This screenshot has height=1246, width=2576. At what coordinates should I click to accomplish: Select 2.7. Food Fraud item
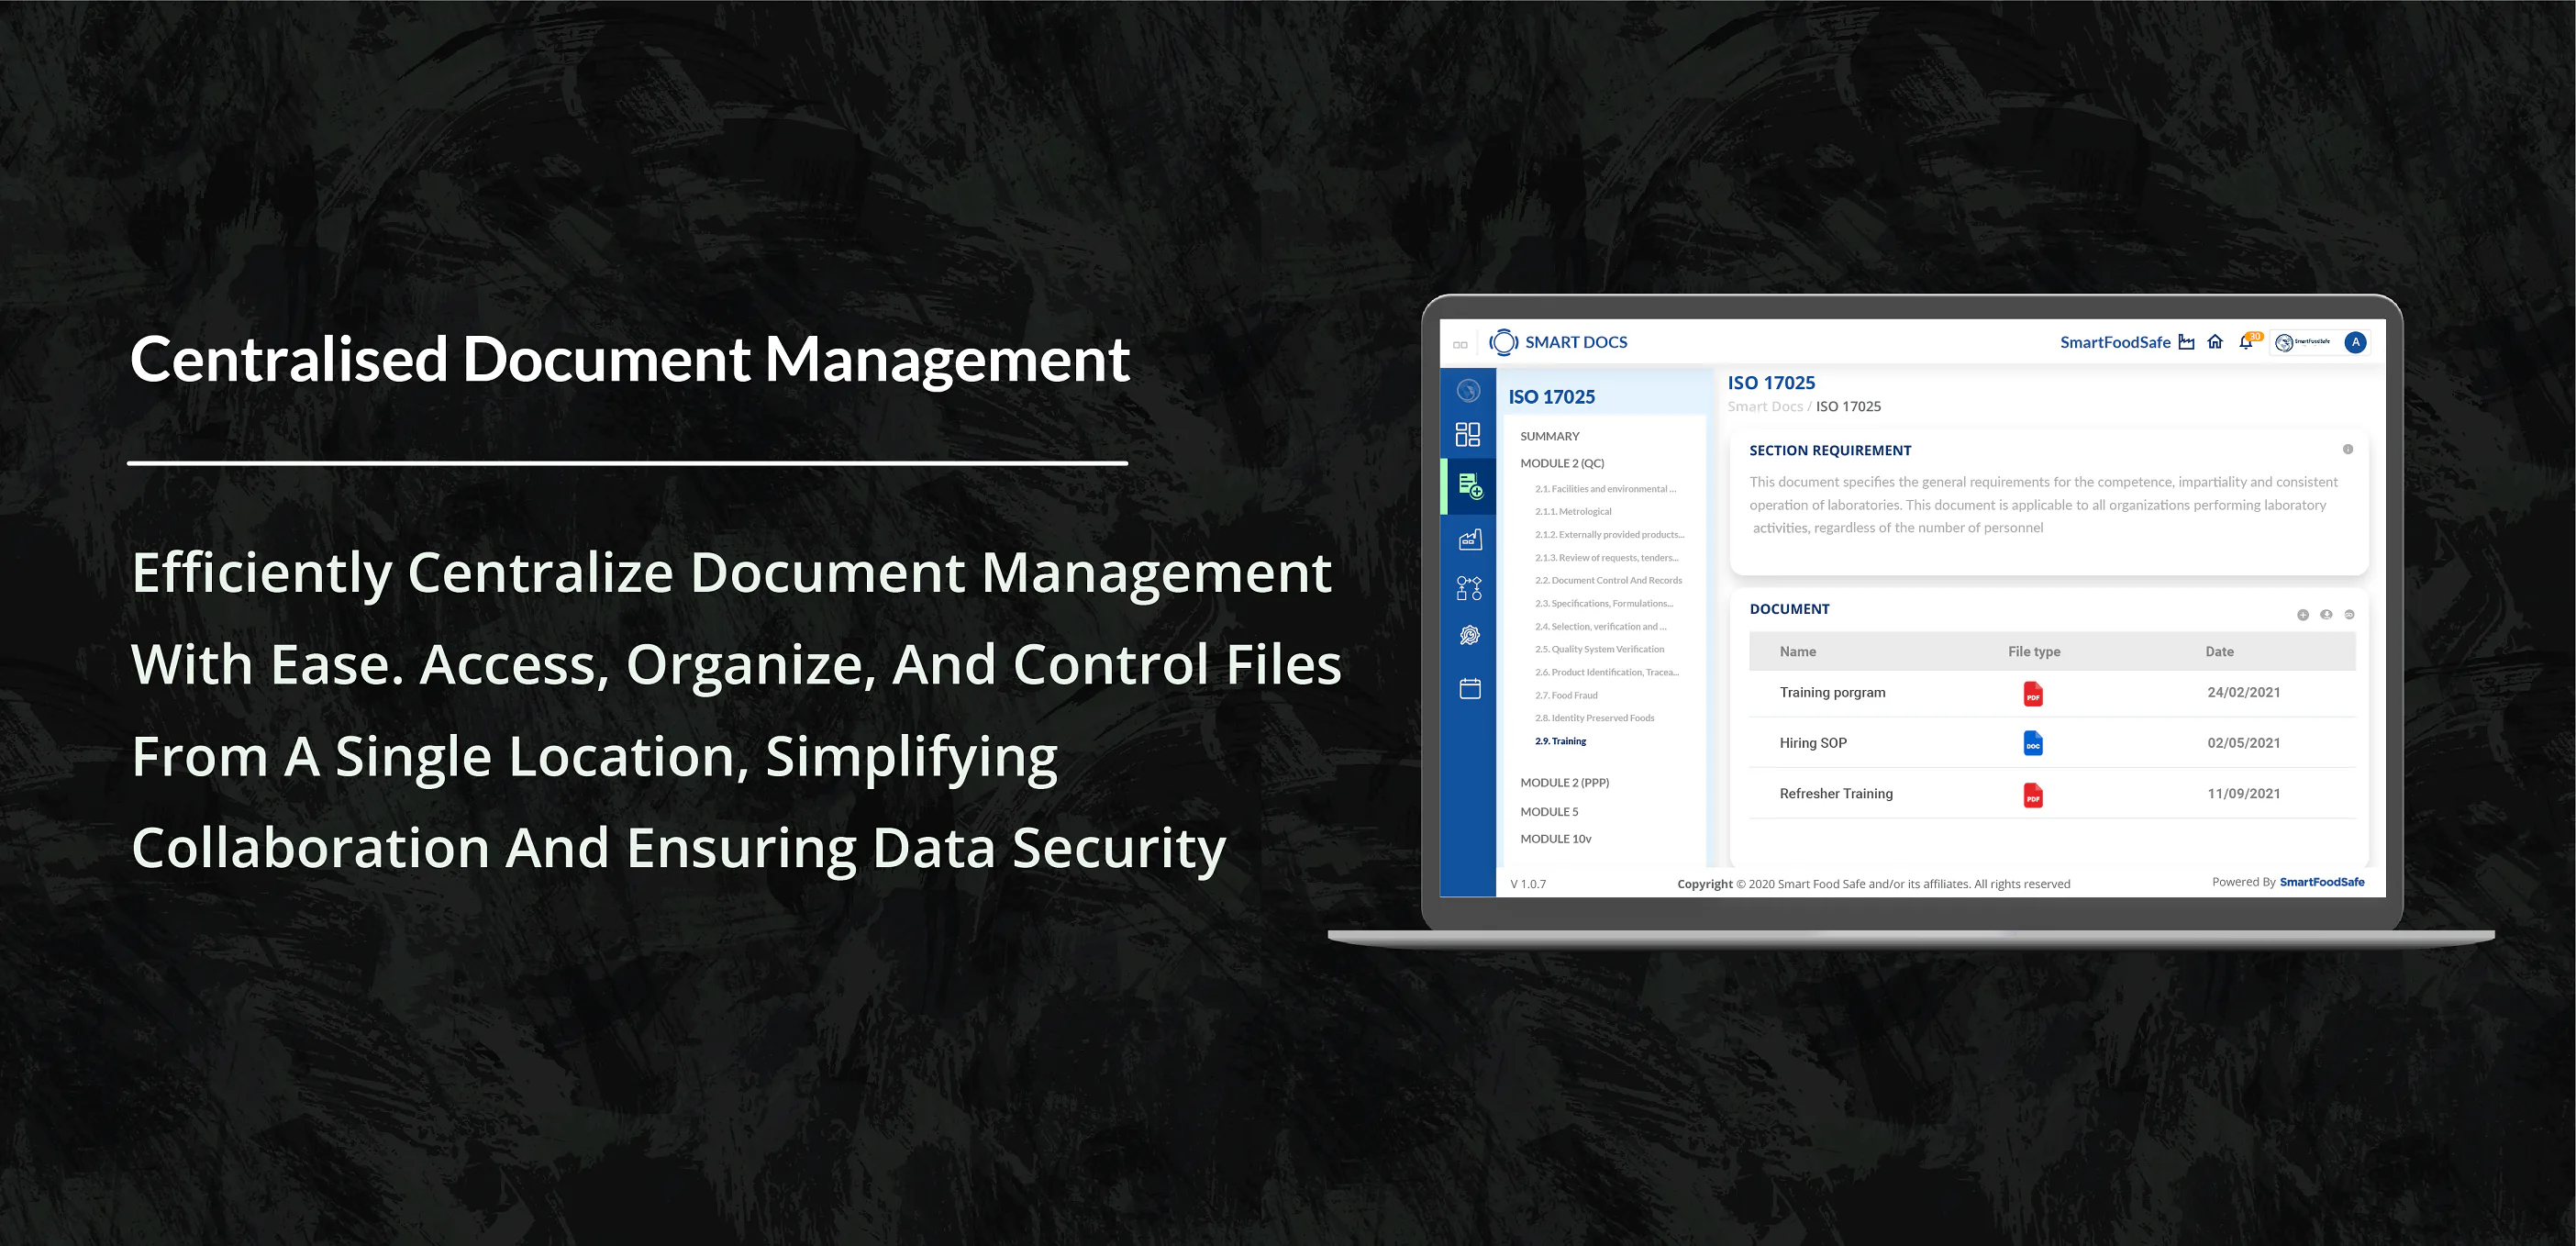pos(1566,695)
